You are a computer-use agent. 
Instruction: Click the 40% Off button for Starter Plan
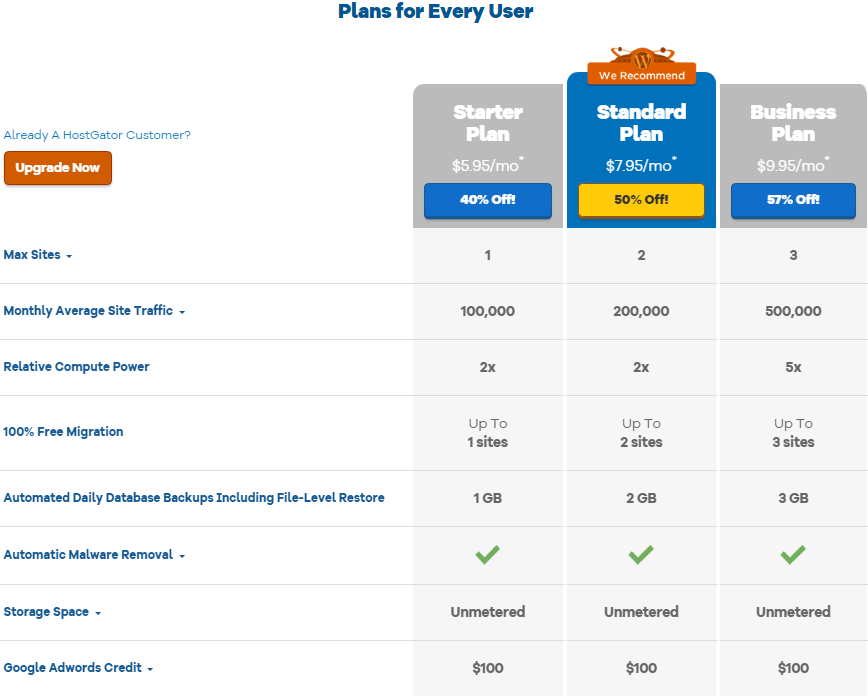coord(487,201)
